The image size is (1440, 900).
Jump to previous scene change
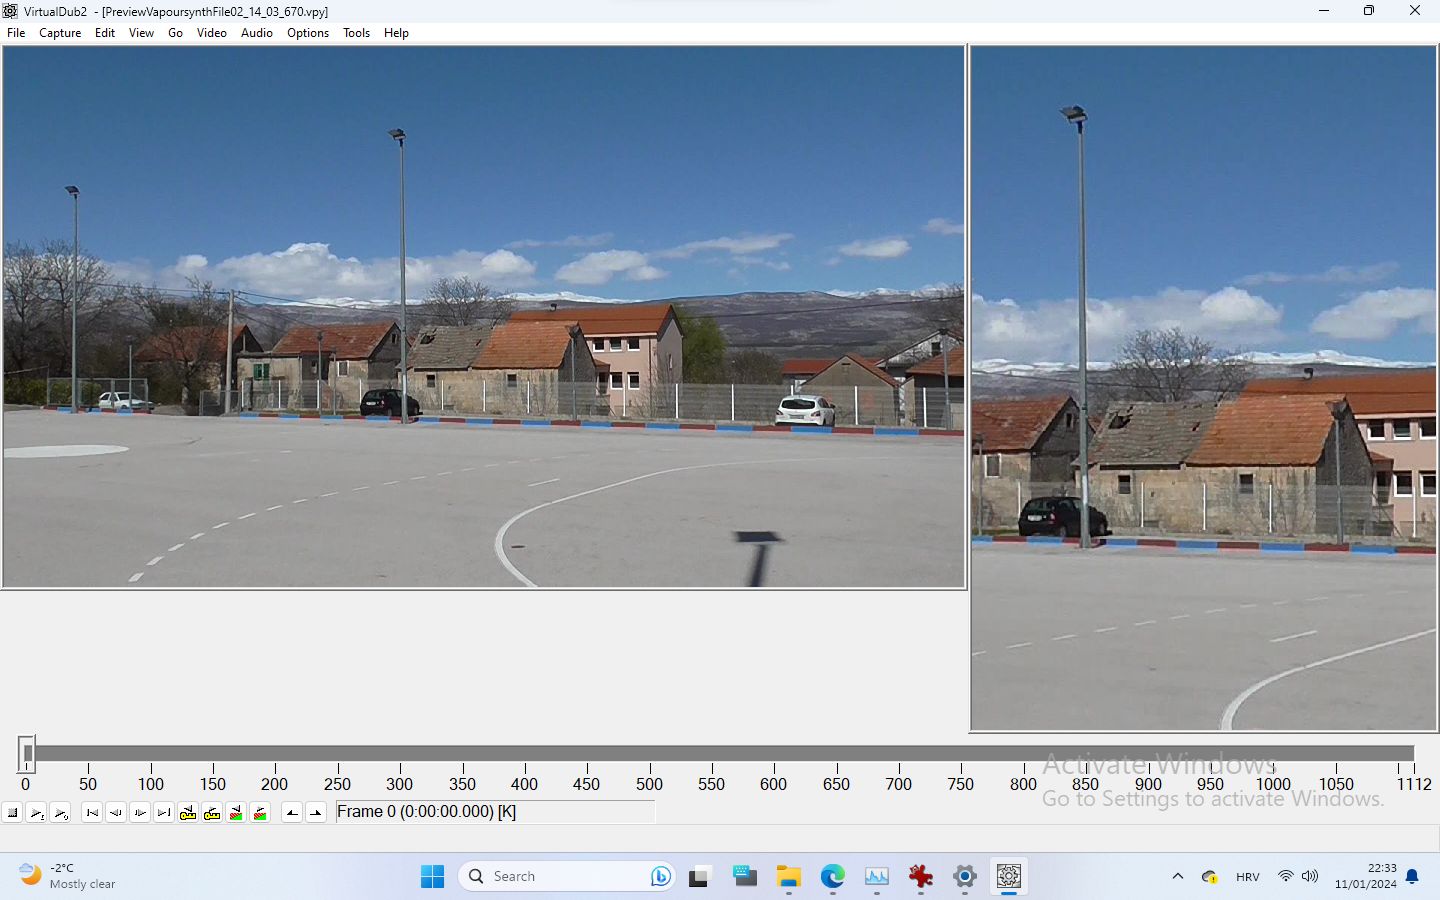236,813
